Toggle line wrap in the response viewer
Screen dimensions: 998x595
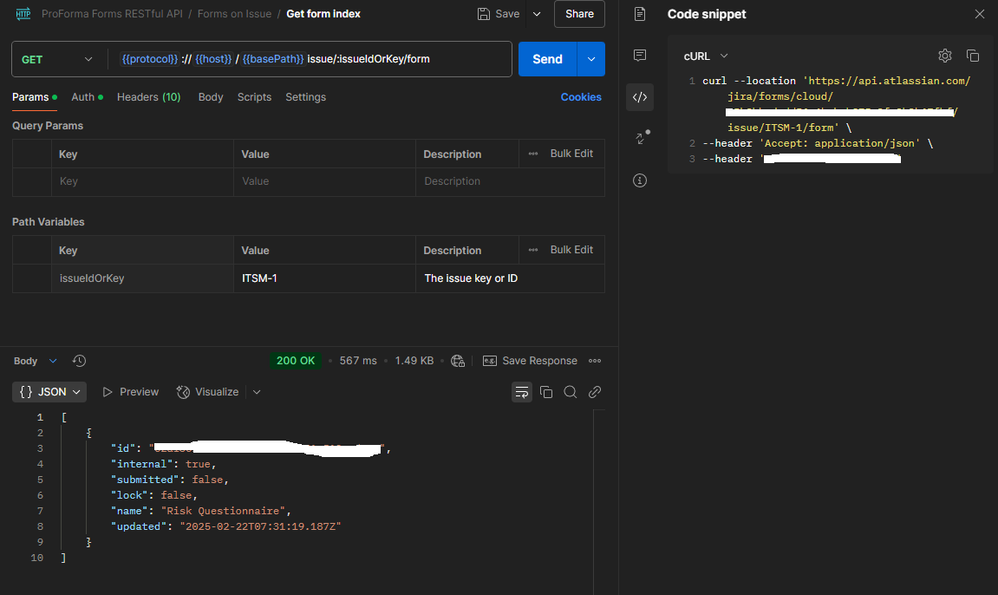pos(521,392)
